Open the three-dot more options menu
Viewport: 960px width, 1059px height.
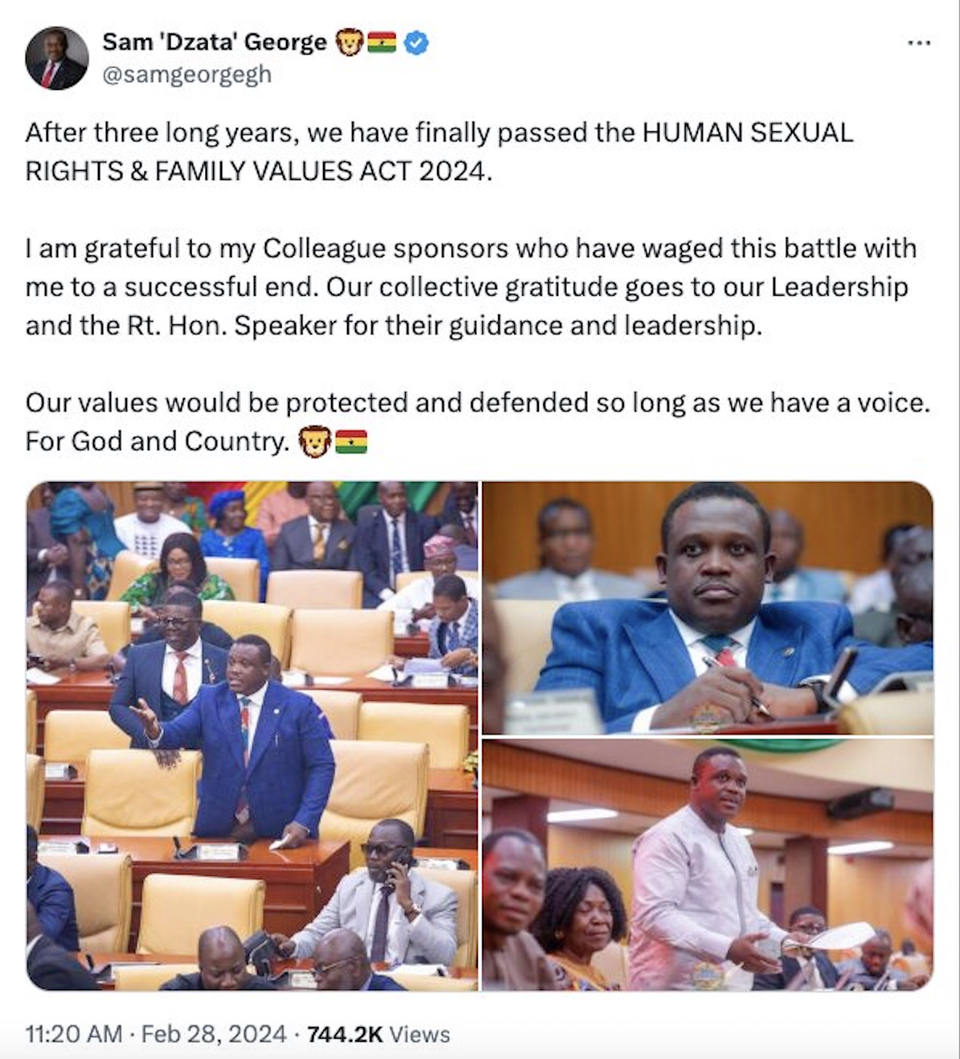[x=919, y=43]
